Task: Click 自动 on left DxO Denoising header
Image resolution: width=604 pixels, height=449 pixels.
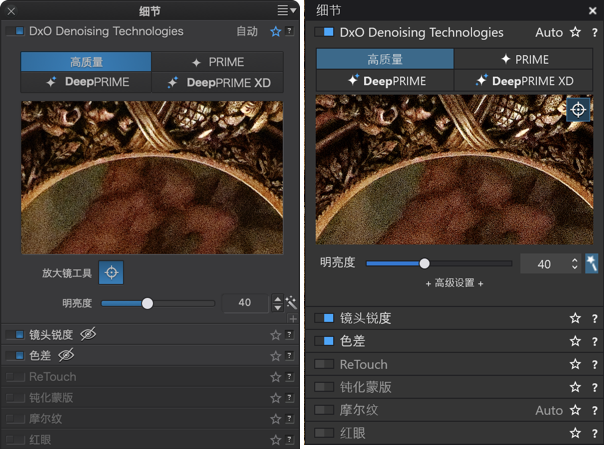Action: [x=247, y=31]
